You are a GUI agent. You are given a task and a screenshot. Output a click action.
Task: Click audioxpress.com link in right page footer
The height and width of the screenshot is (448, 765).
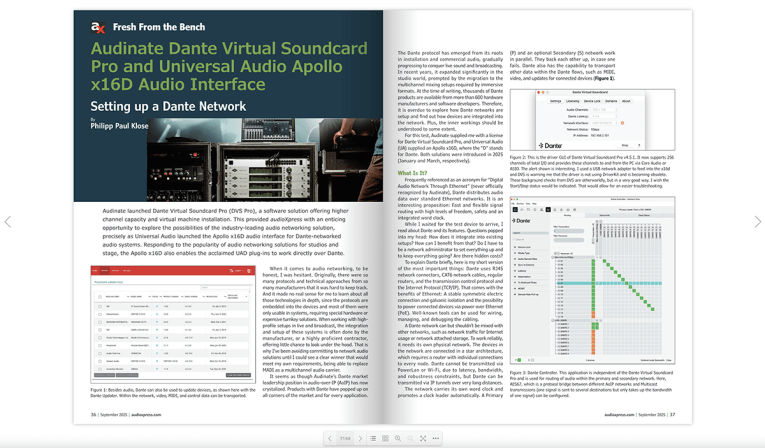tap(620, 413)
